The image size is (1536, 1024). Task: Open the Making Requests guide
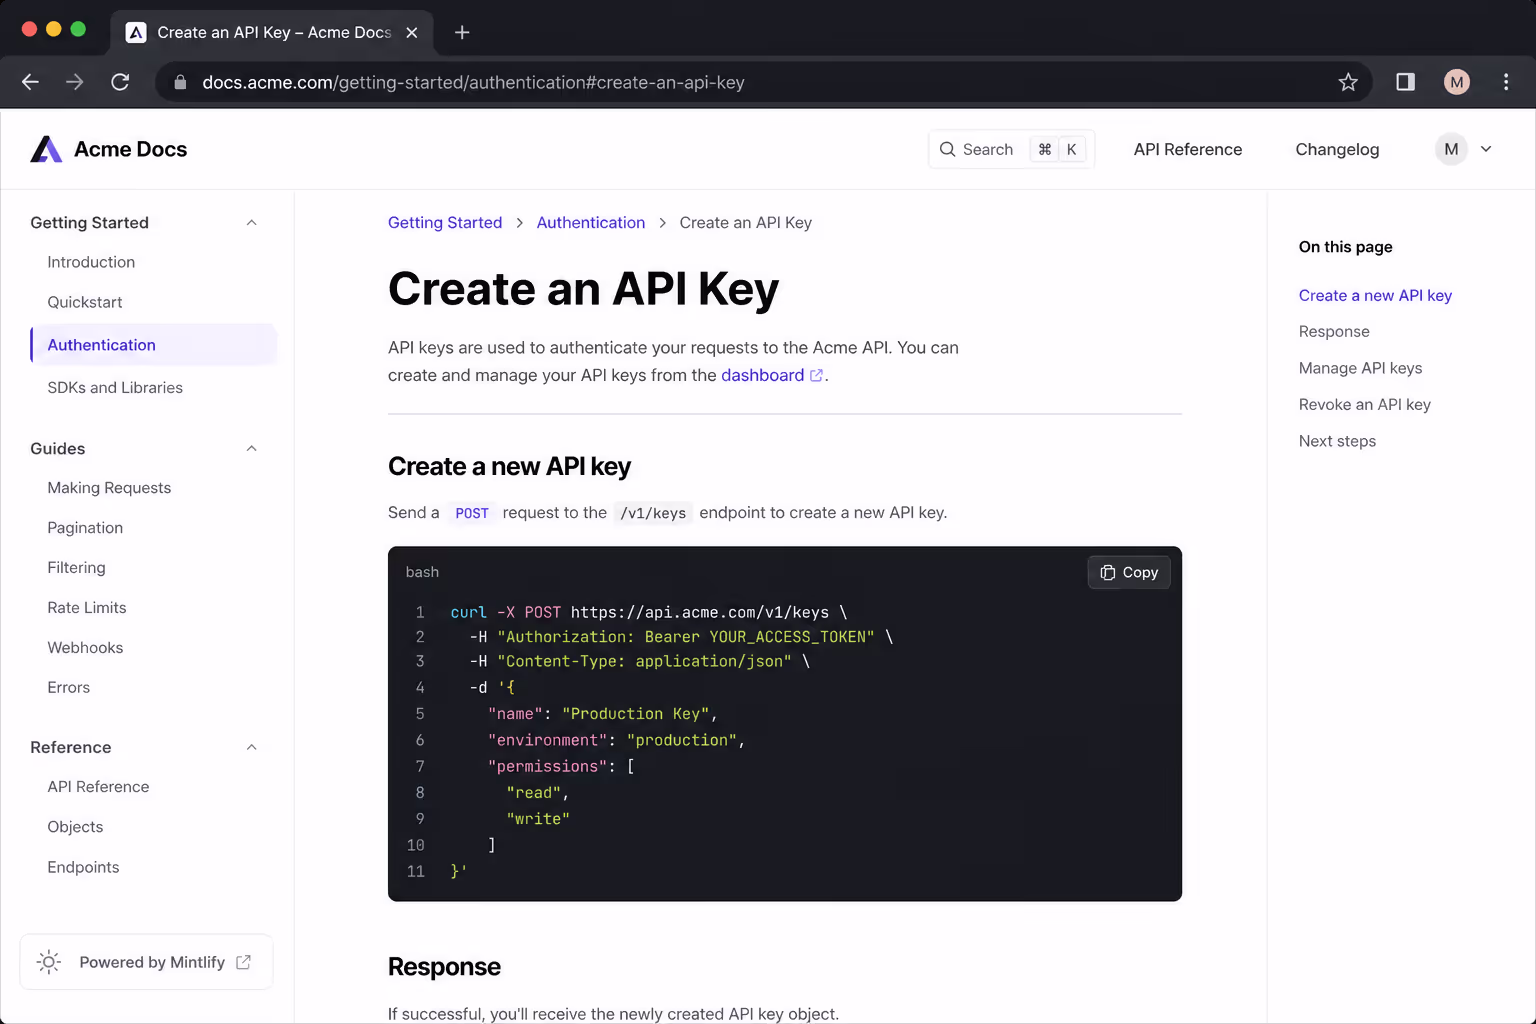109,488
